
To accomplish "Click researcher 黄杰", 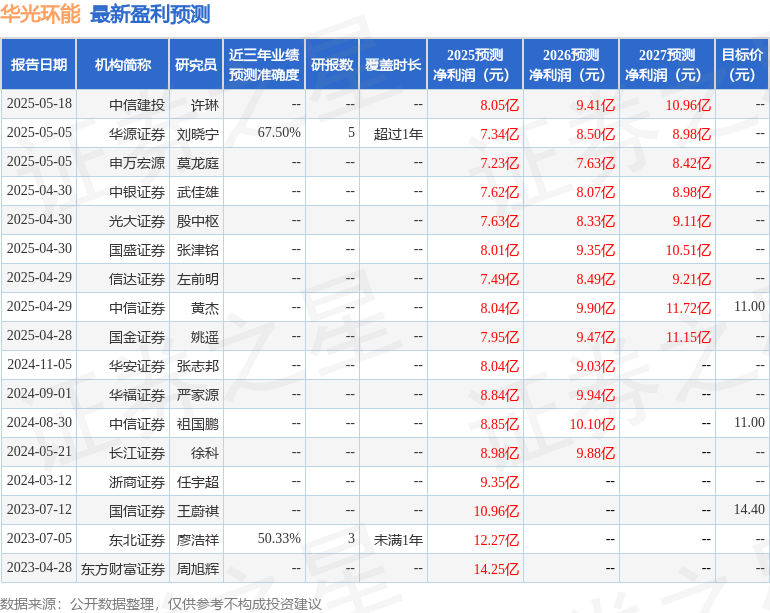I will pos(205,307).
